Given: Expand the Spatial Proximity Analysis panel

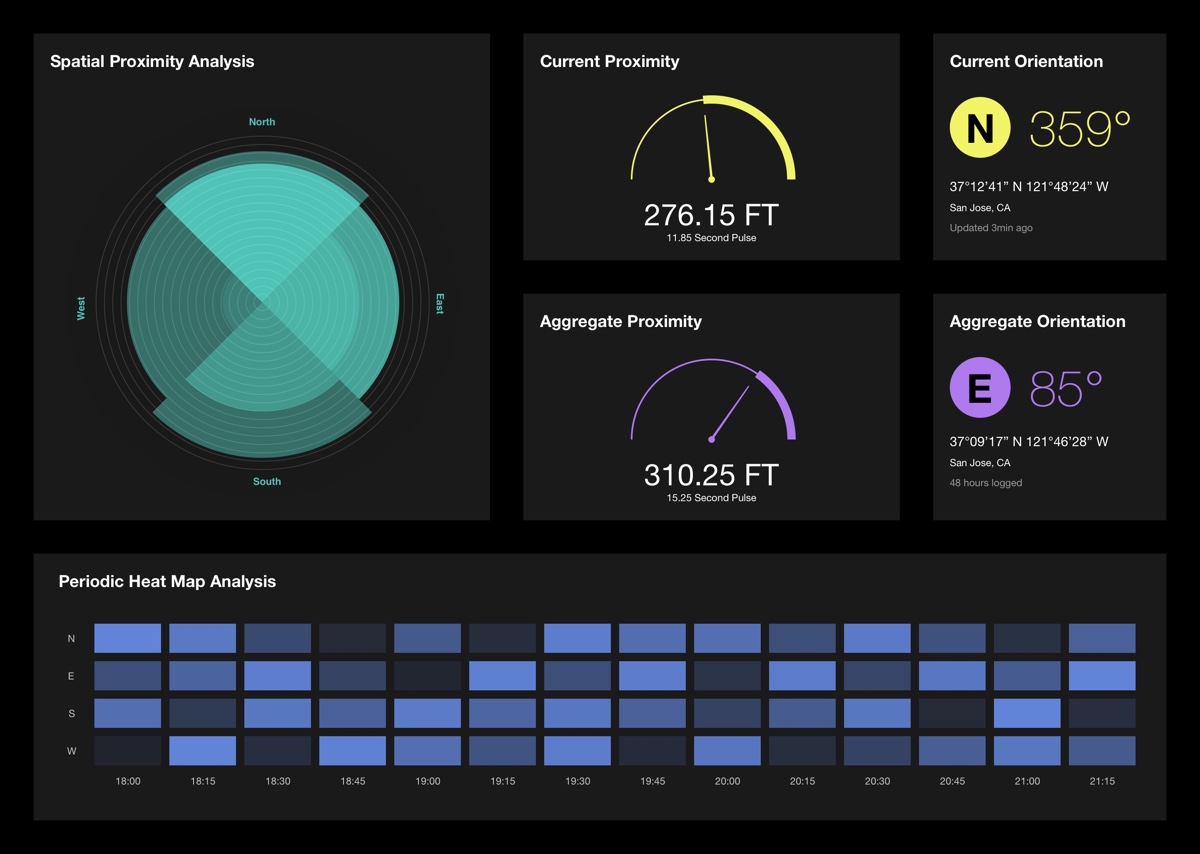Looking at the screenshot, I should click(152, 61).
